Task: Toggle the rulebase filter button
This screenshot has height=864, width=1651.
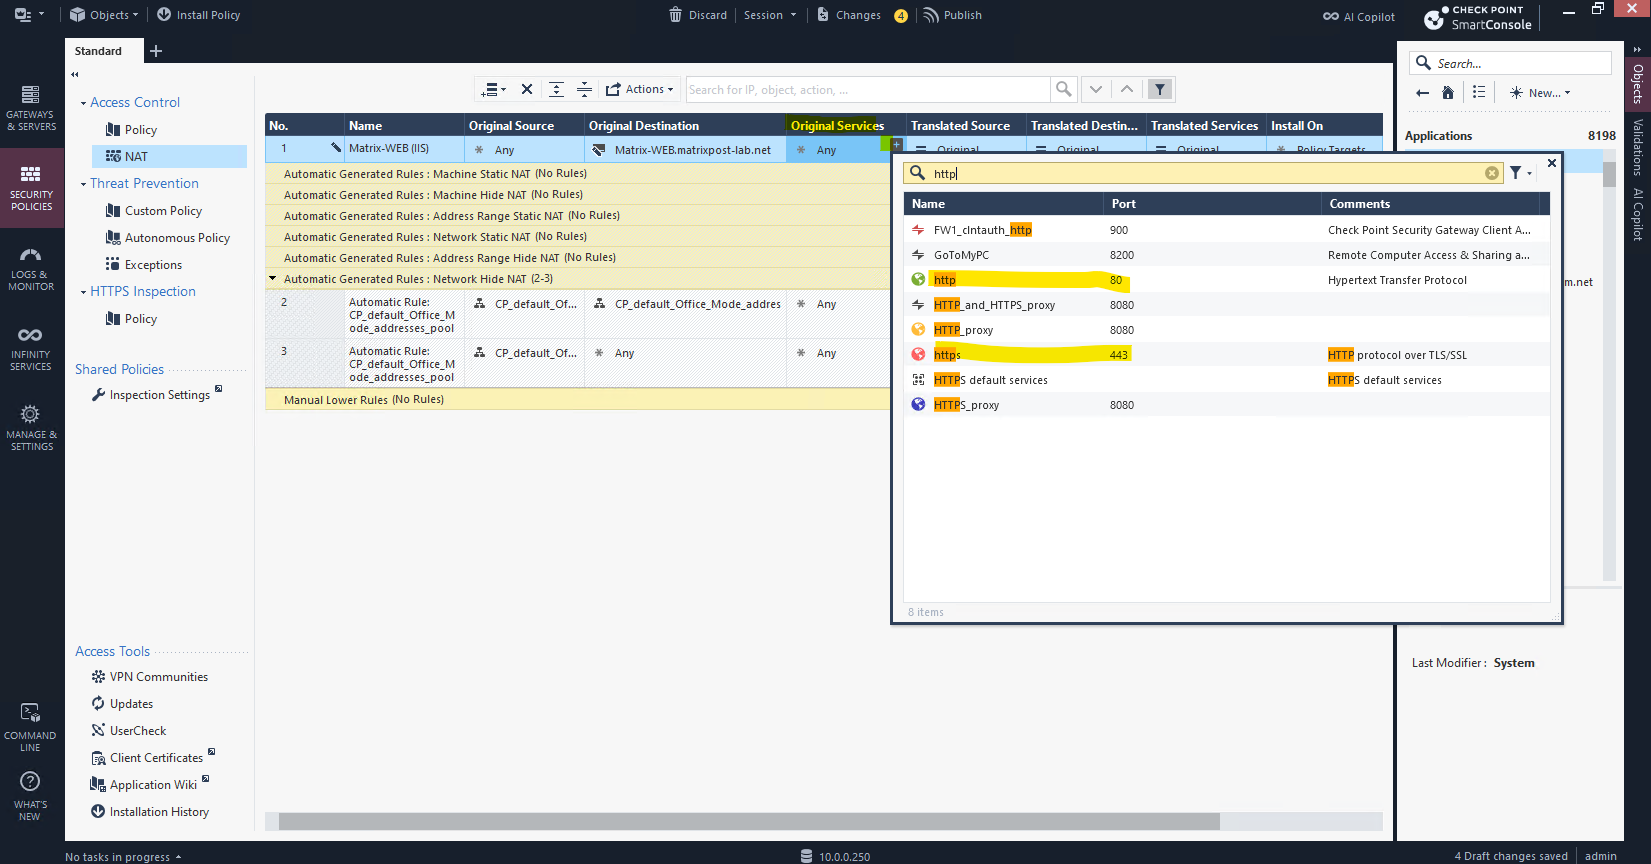Action: tap(1160, 89)
